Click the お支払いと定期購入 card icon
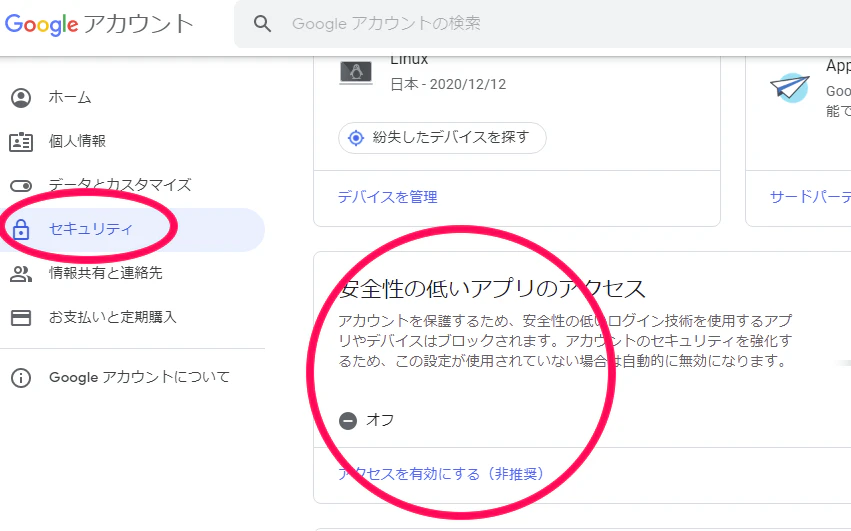Viewport: 851px width, 531px height. click(x=21, y=318)
